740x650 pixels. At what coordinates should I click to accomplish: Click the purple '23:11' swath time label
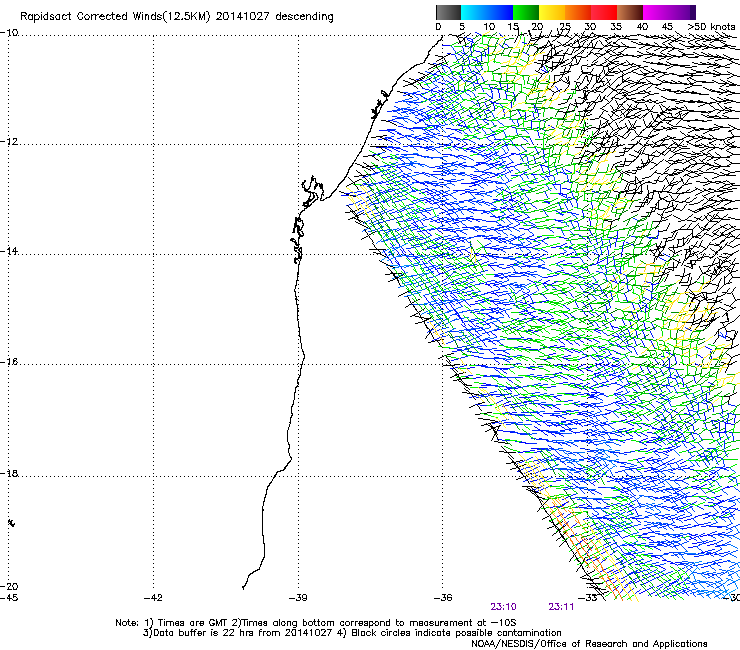pyautogui.click(x=561, y=607)
